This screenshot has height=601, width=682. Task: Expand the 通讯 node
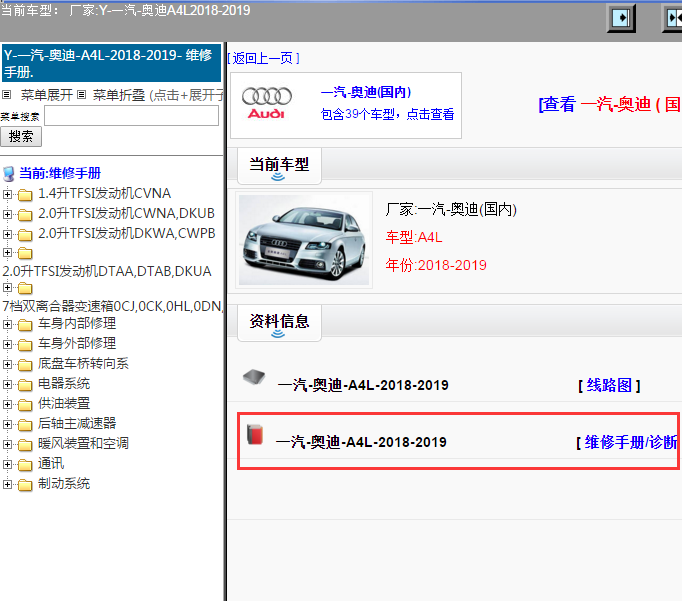tap(7, 464)
